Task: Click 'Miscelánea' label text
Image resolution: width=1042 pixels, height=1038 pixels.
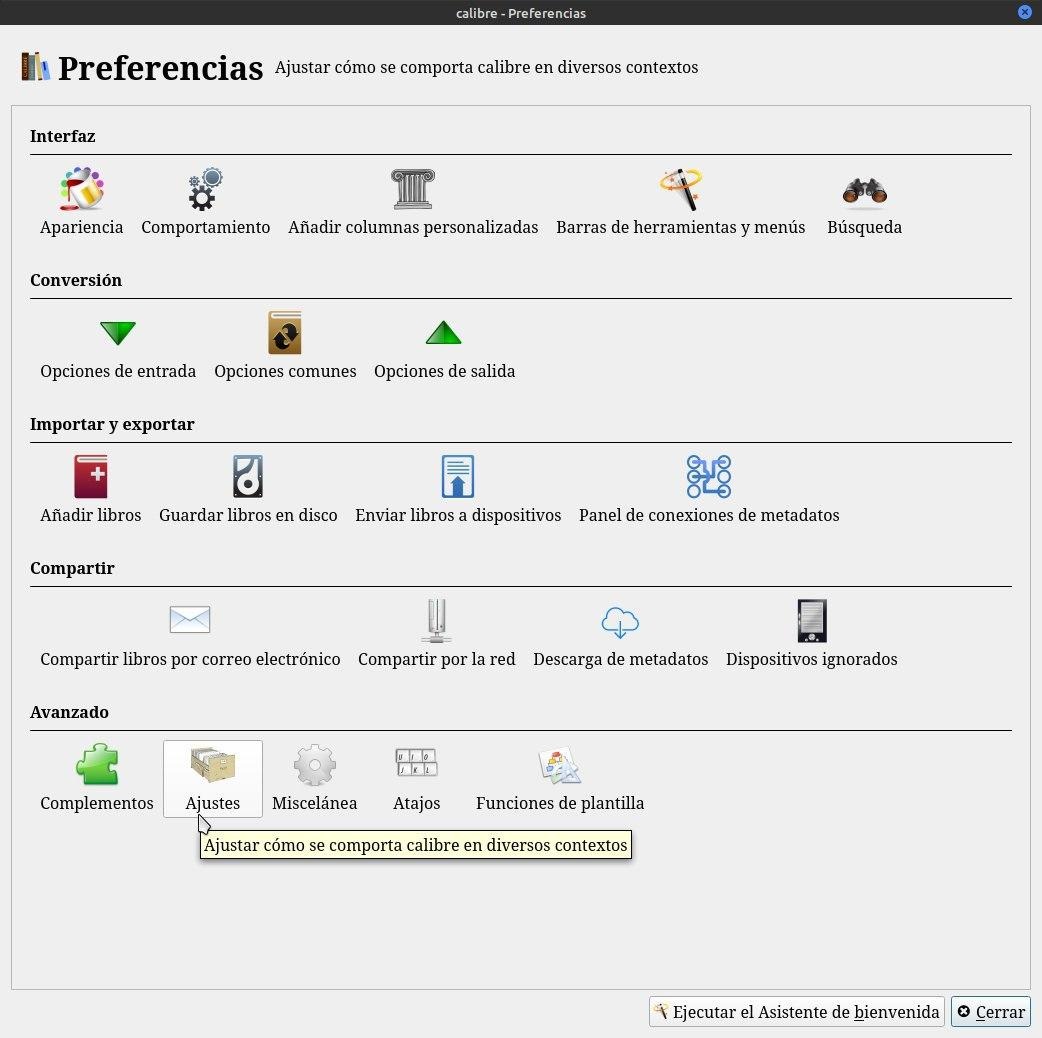Action: [314, 803]
